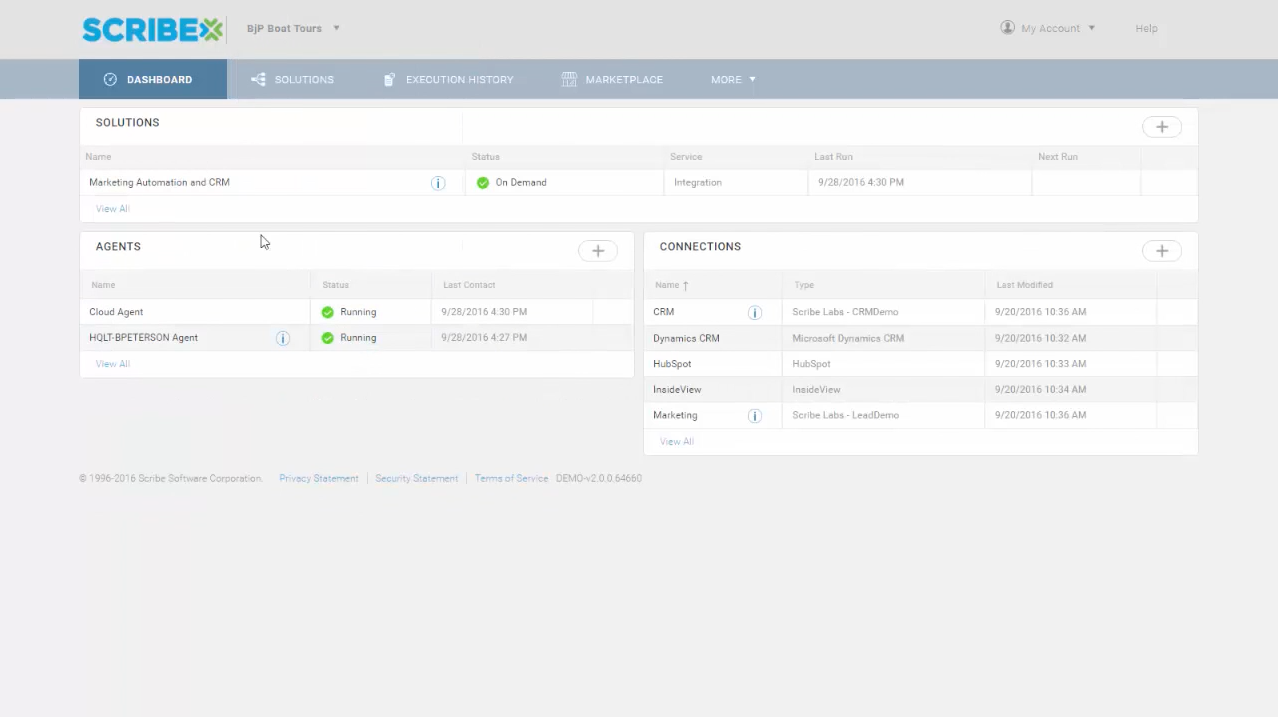Screen dimensions: 1278x717
Task: Sort connections by Name column arrow
Action: (685, 286)
